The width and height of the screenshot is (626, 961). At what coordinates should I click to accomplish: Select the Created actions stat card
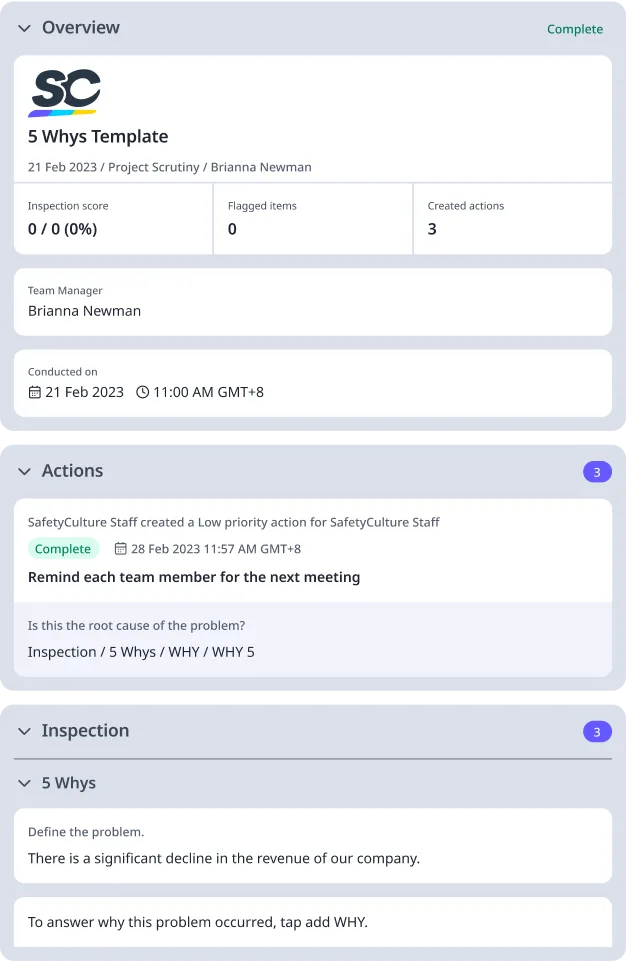[x=511, y=218]
